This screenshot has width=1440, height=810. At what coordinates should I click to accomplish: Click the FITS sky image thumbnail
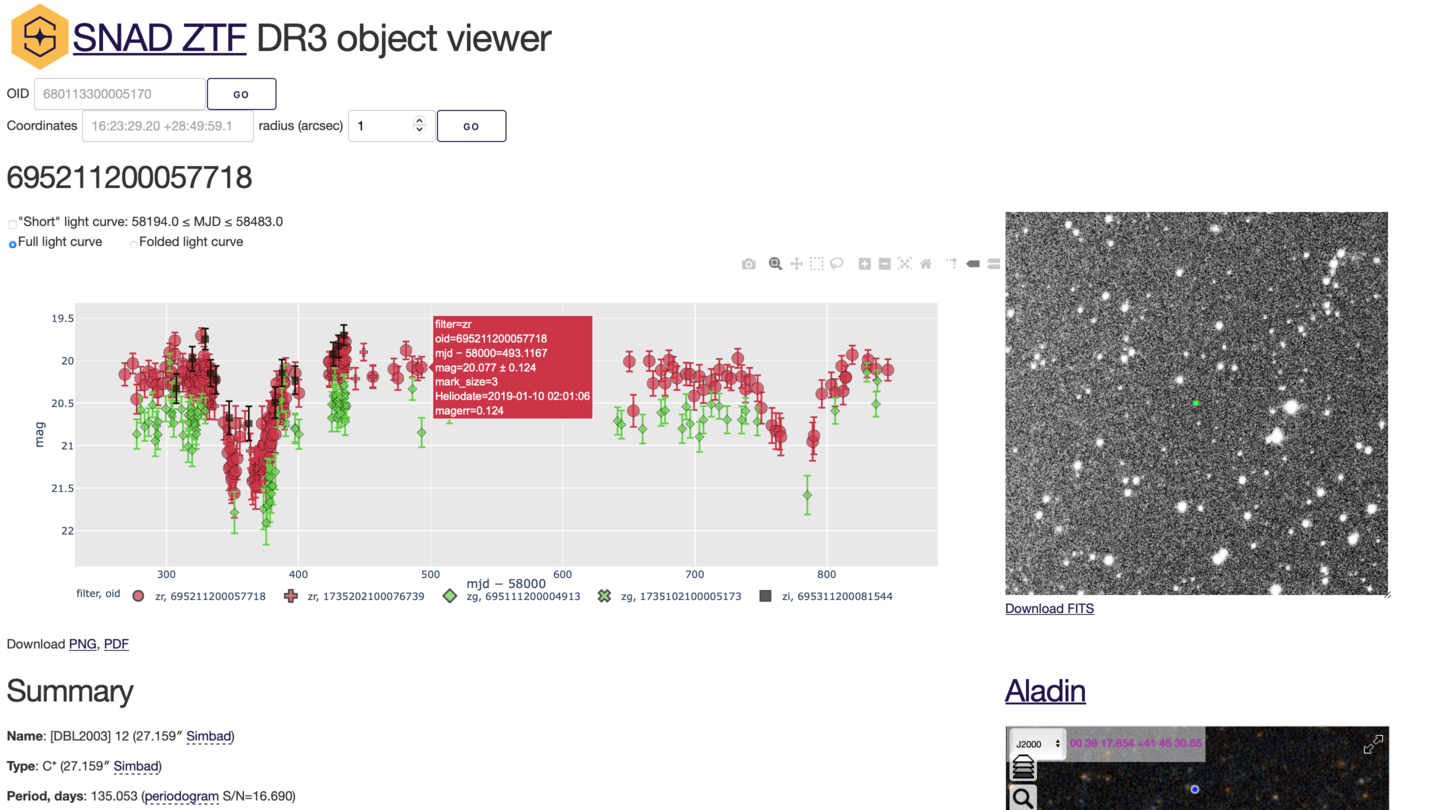[x=1196, y=403]
